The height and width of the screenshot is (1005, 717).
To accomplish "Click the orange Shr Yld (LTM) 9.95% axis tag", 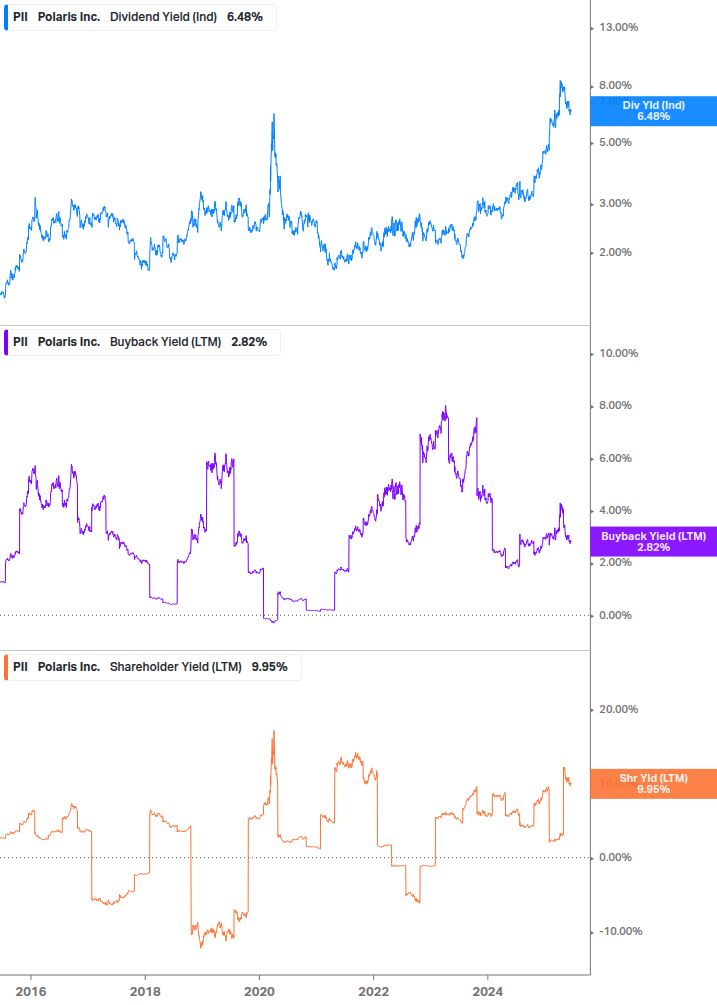I will (x=654, y=784).
